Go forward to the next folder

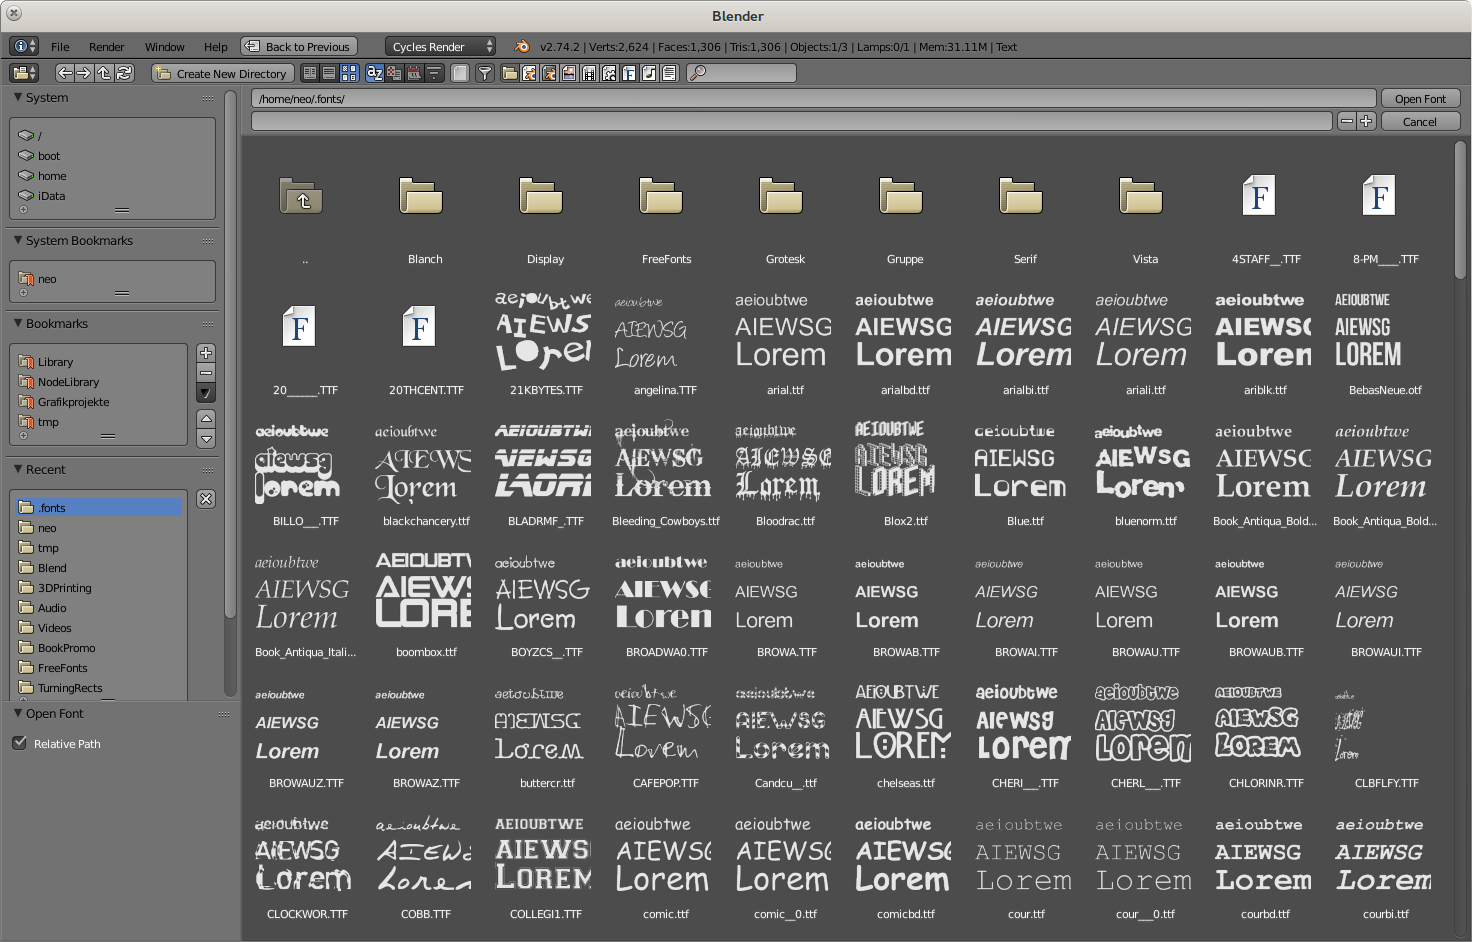tap(84, 73)
